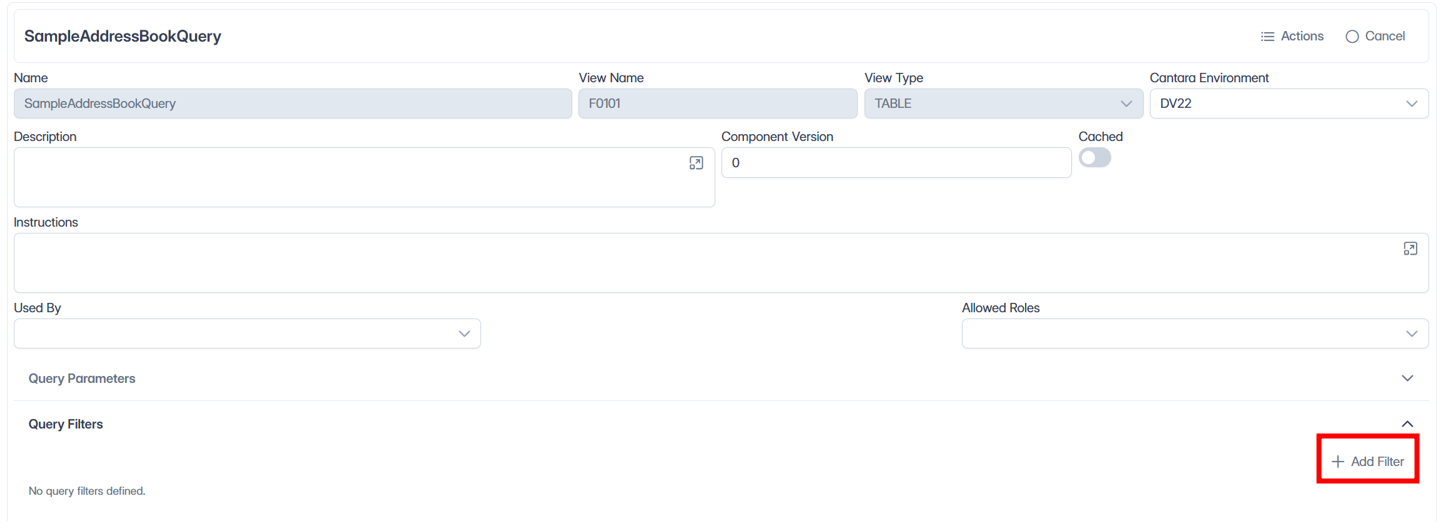Open the View Type dropdown
1445x530 pixels.
(x=1003, y=103)
